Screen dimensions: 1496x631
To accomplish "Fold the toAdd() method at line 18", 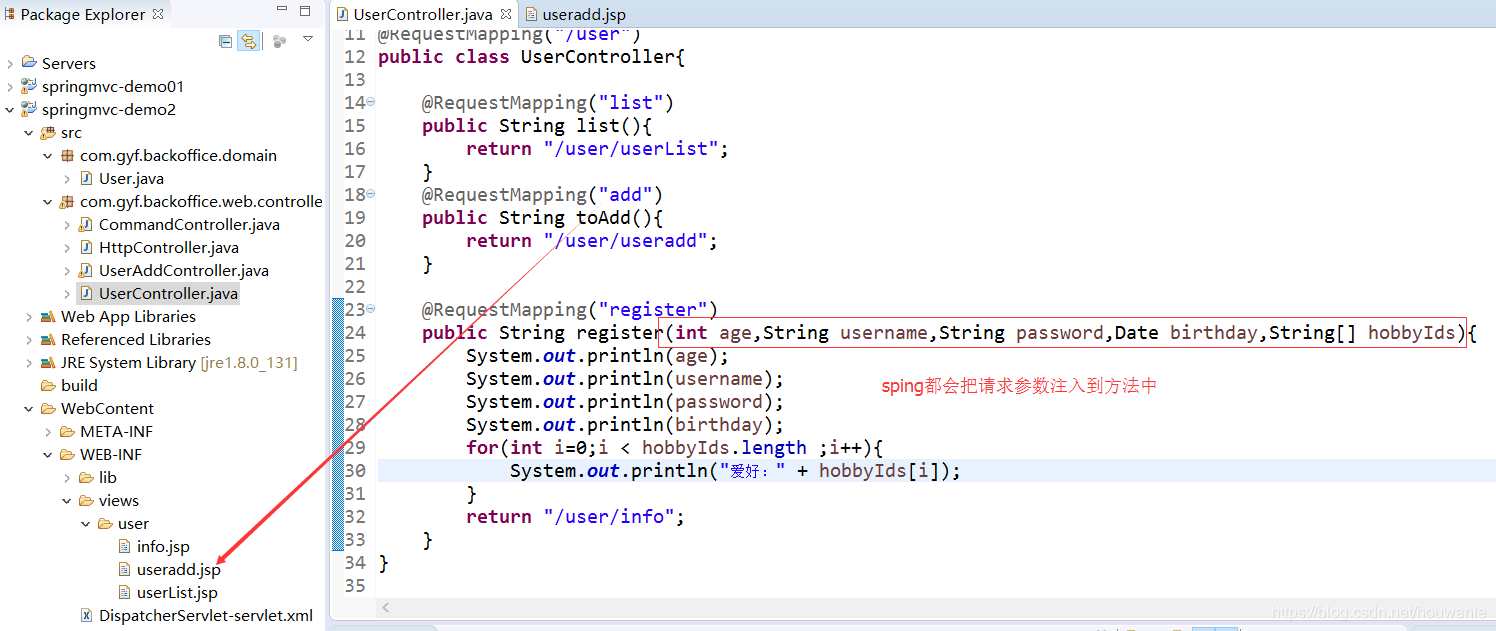I will coord(371,194).
